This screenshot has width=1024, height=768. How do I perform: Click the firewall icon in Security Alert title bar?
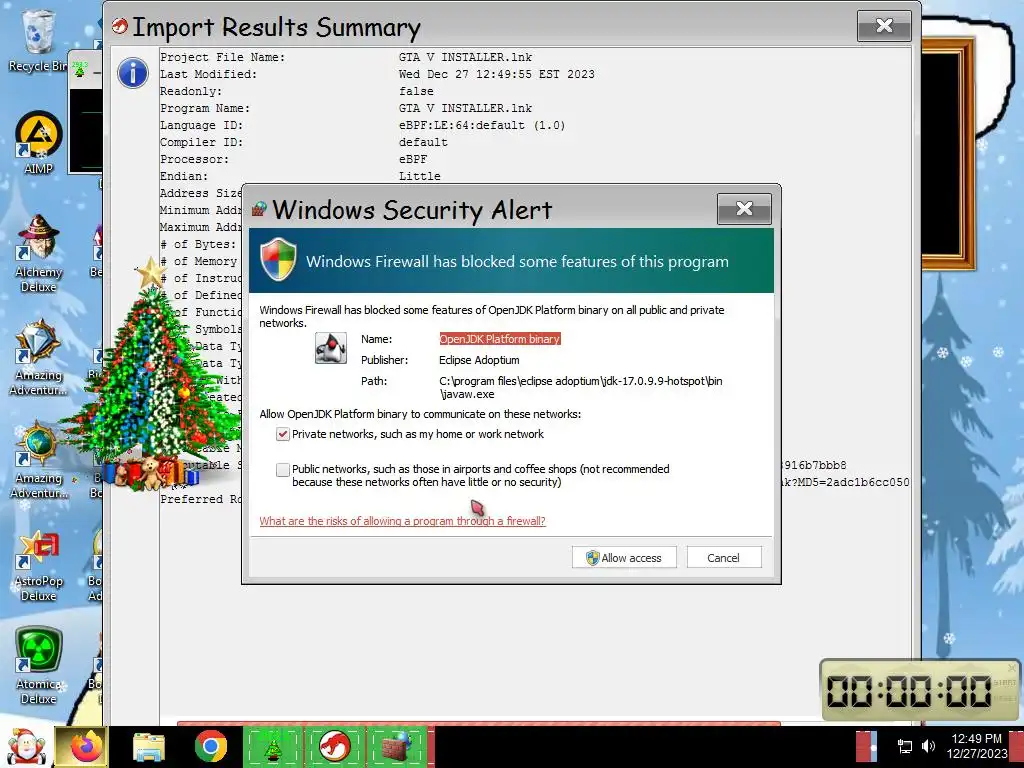click(x=259, y=209)
